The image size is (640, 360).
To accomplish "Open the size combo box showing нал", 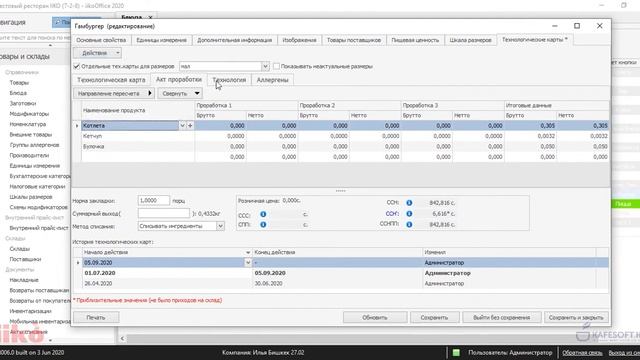I will [x=224, y=66].
